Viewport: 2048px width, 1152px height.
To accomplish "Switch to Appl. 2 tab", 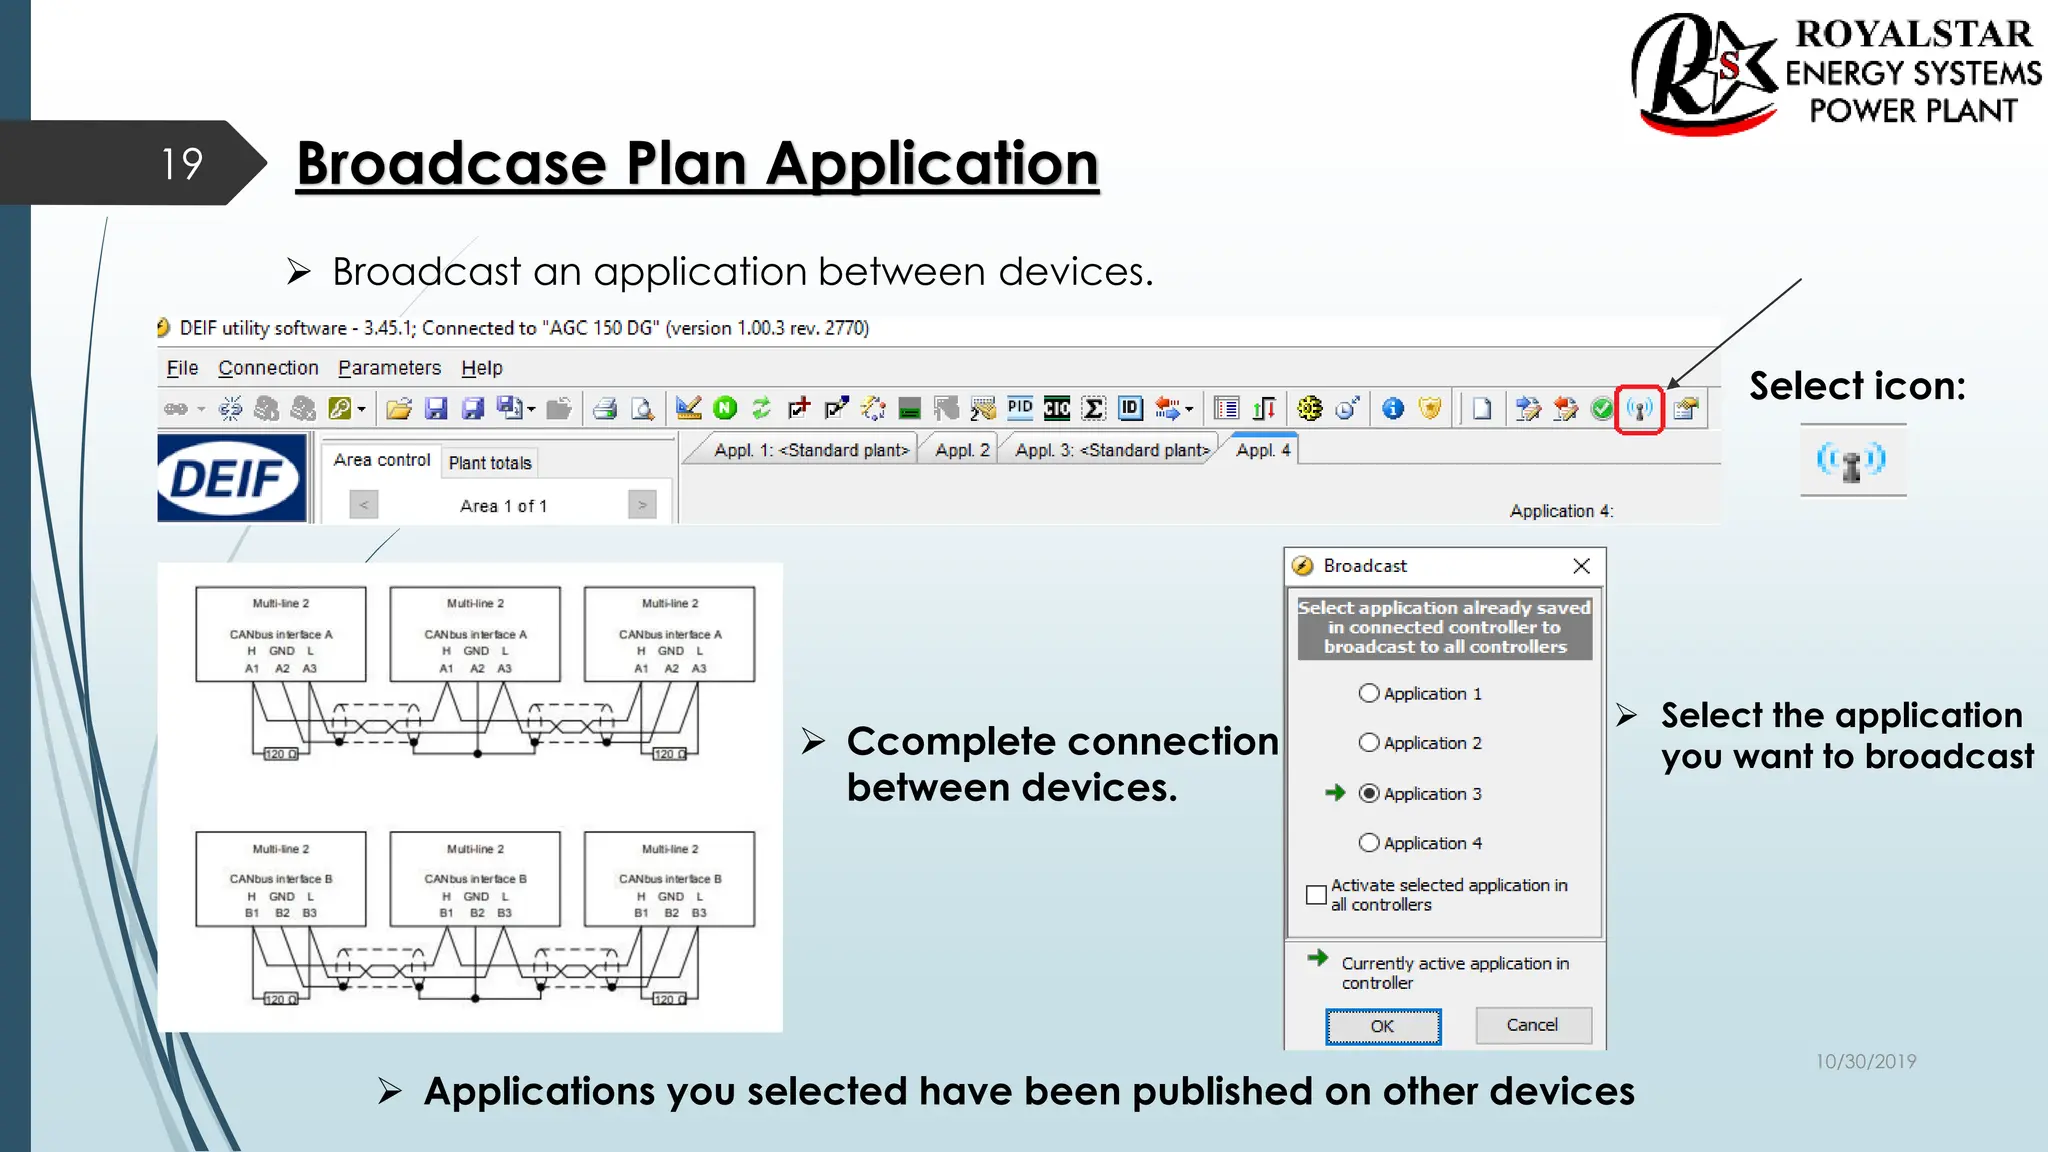I will coord(961,450).
